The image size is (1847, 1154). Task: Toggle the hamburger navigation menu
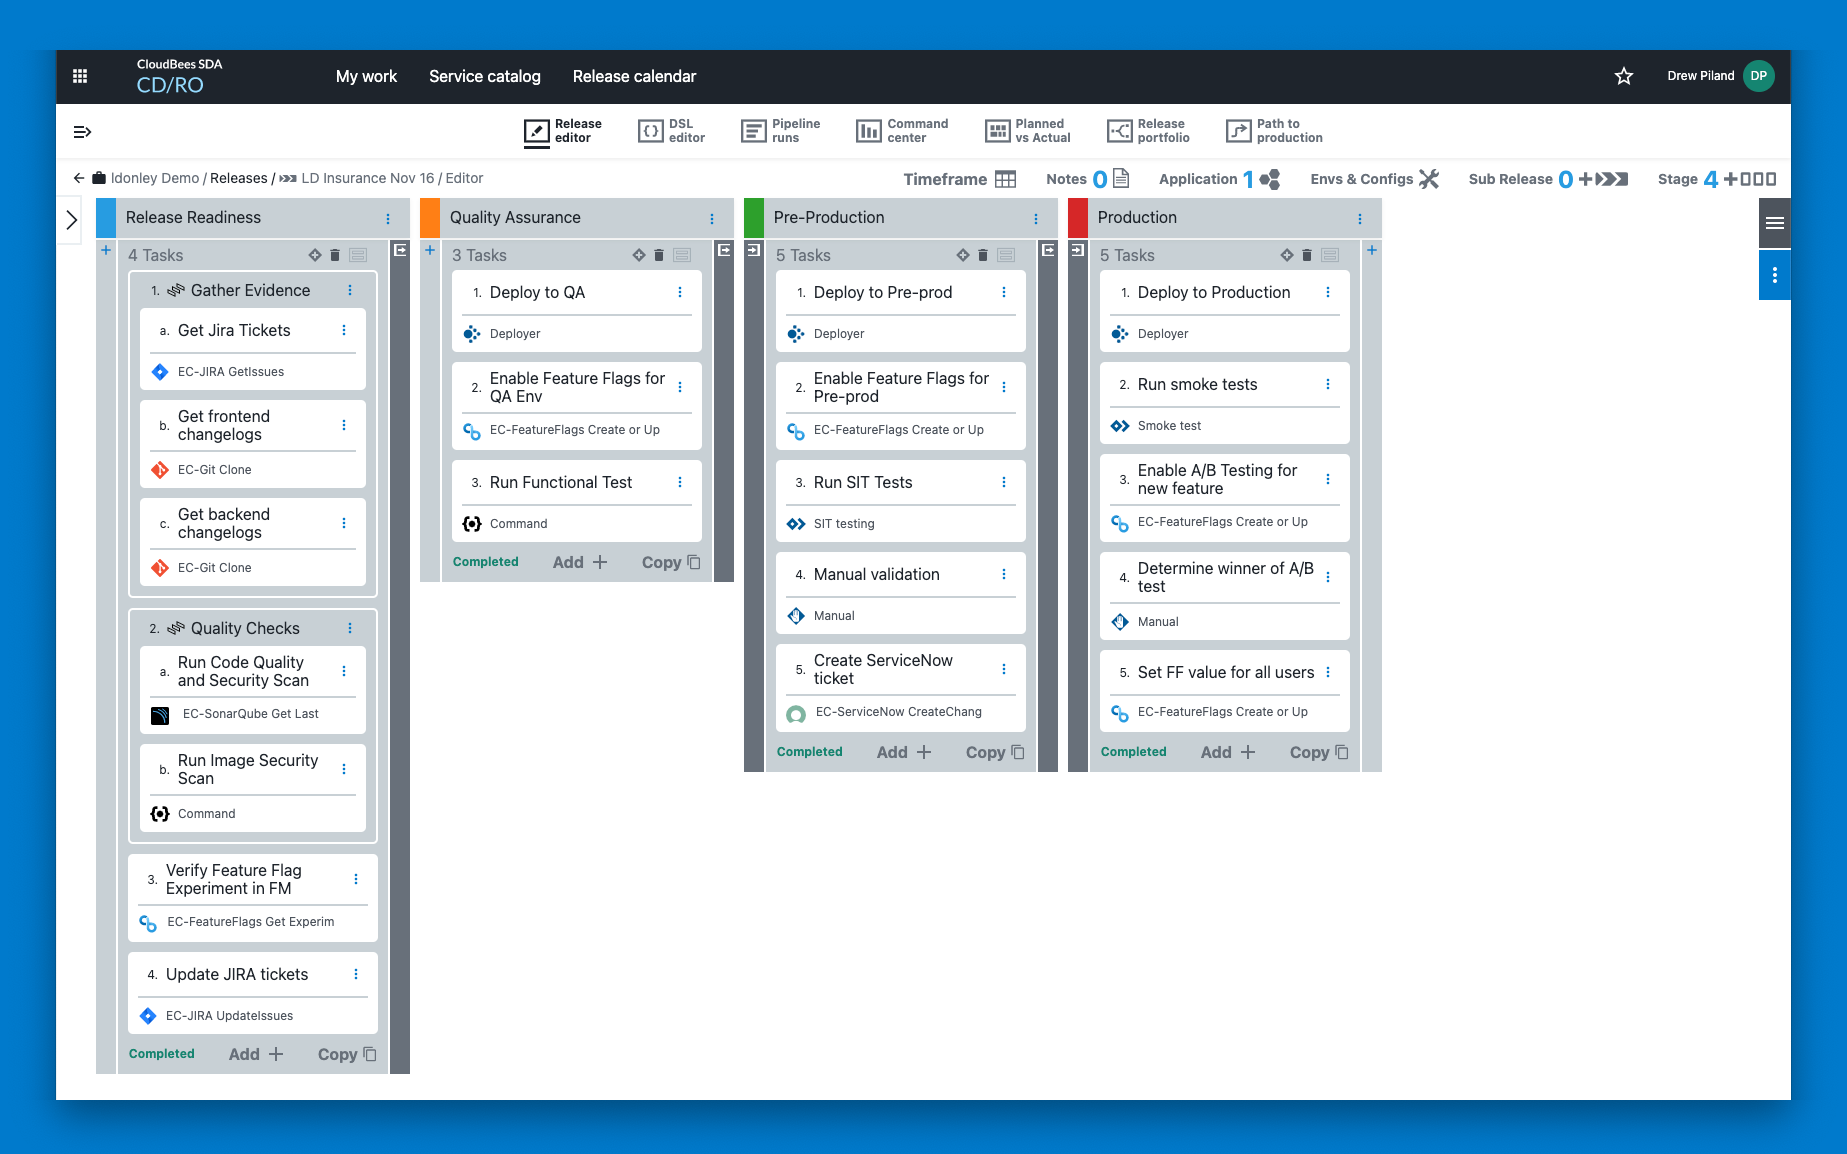tap(83, 132)
